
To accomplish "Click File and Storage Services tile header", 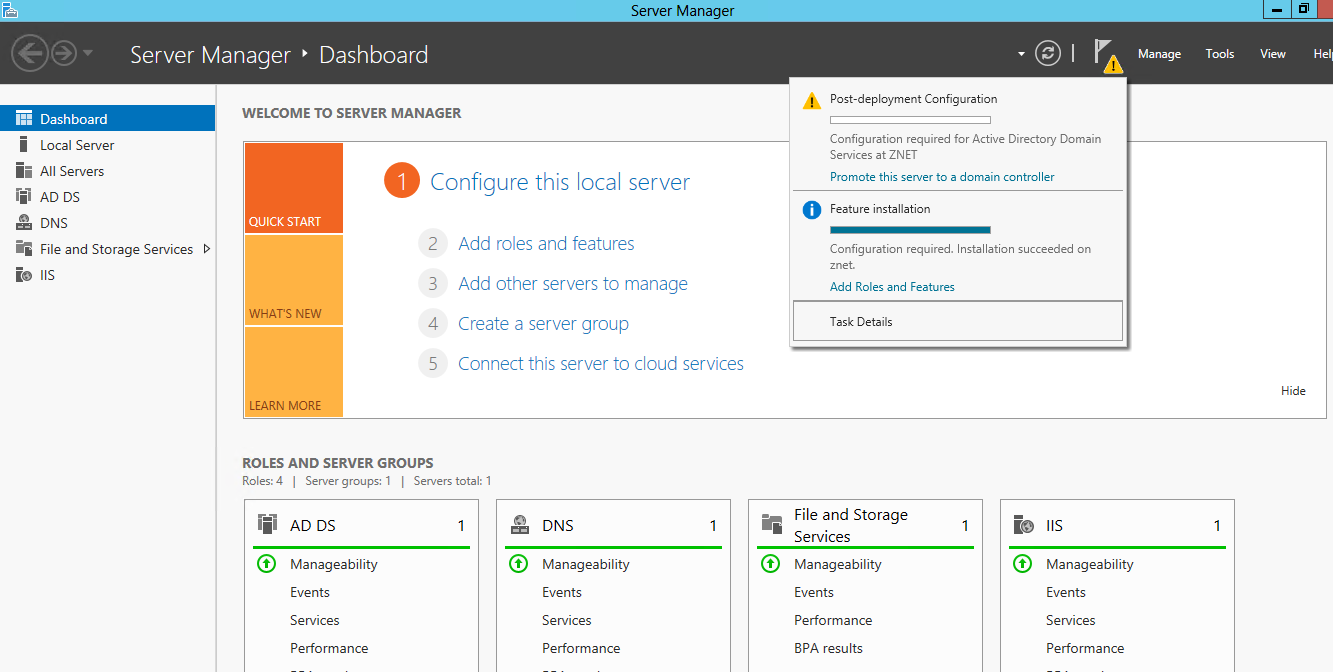I will click(865, 525).
